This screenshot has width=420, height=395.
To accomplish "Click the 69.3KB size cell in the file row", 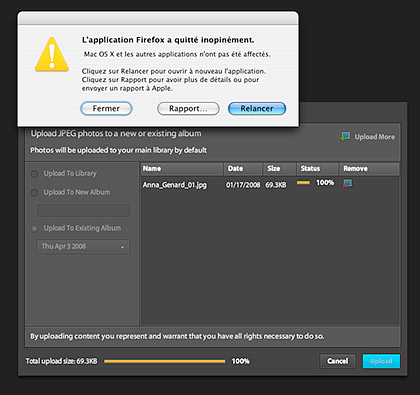I will click(276, 185).
